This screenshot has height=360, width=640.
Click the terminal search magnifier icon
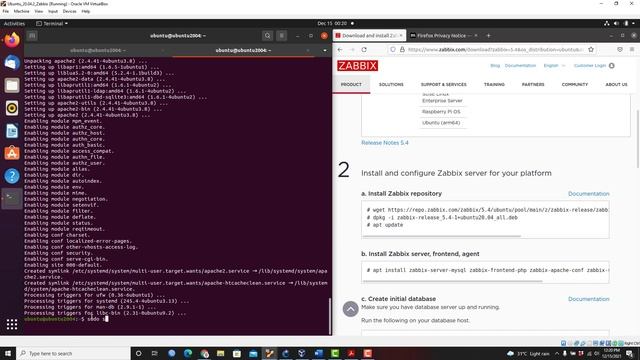point(267,36)
